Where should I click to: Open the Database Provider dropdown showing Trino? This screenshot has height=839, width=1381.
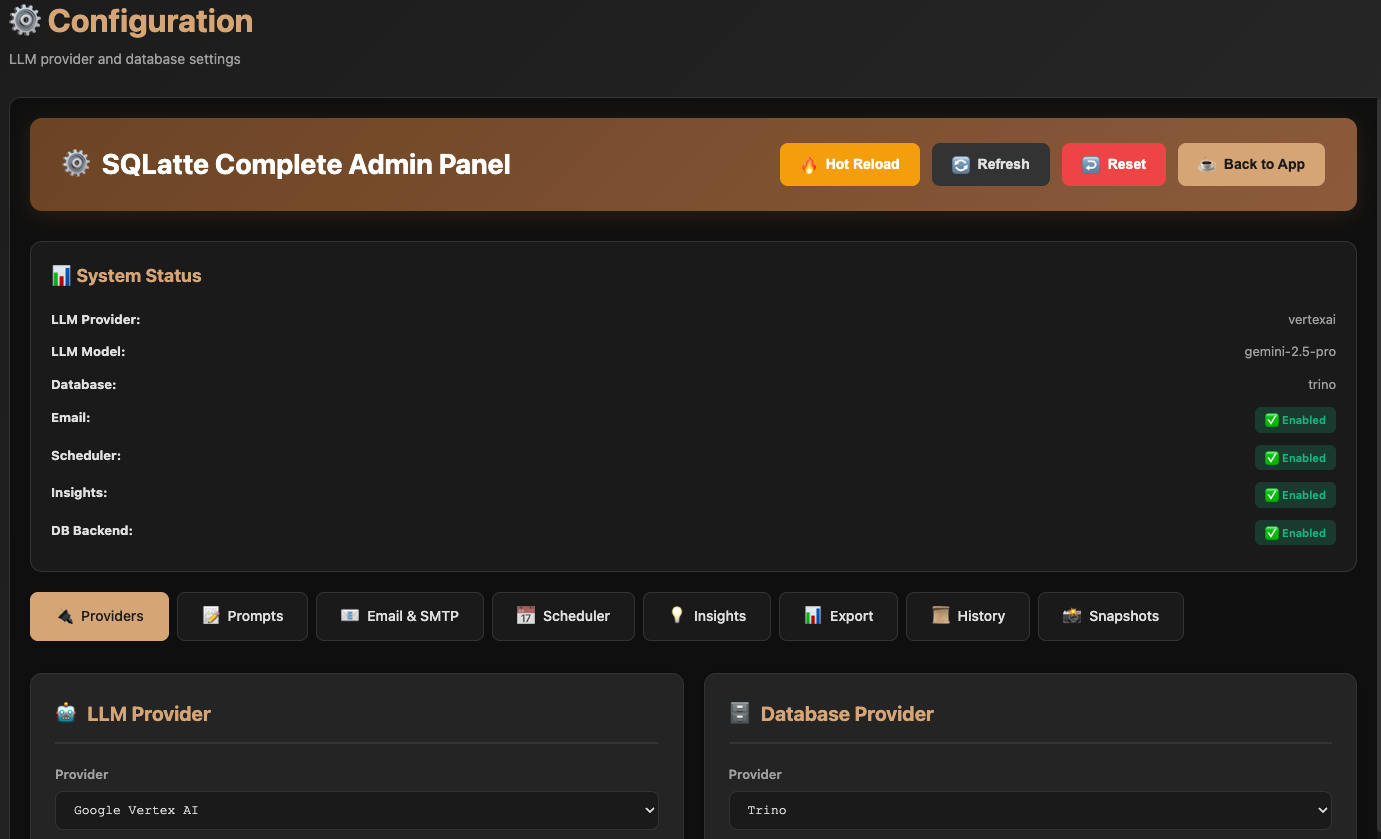coord(1030,810)
